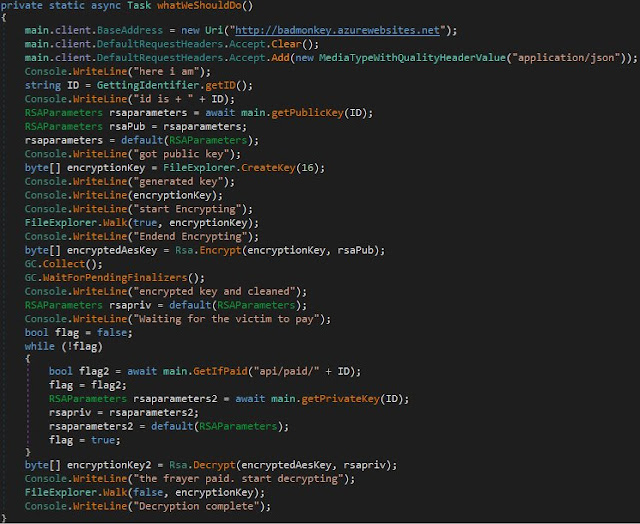The image size is (640, 524).
Task: Click FileExplorer.Walk(true, encryptionKey) line
Action: coord(142,223)
